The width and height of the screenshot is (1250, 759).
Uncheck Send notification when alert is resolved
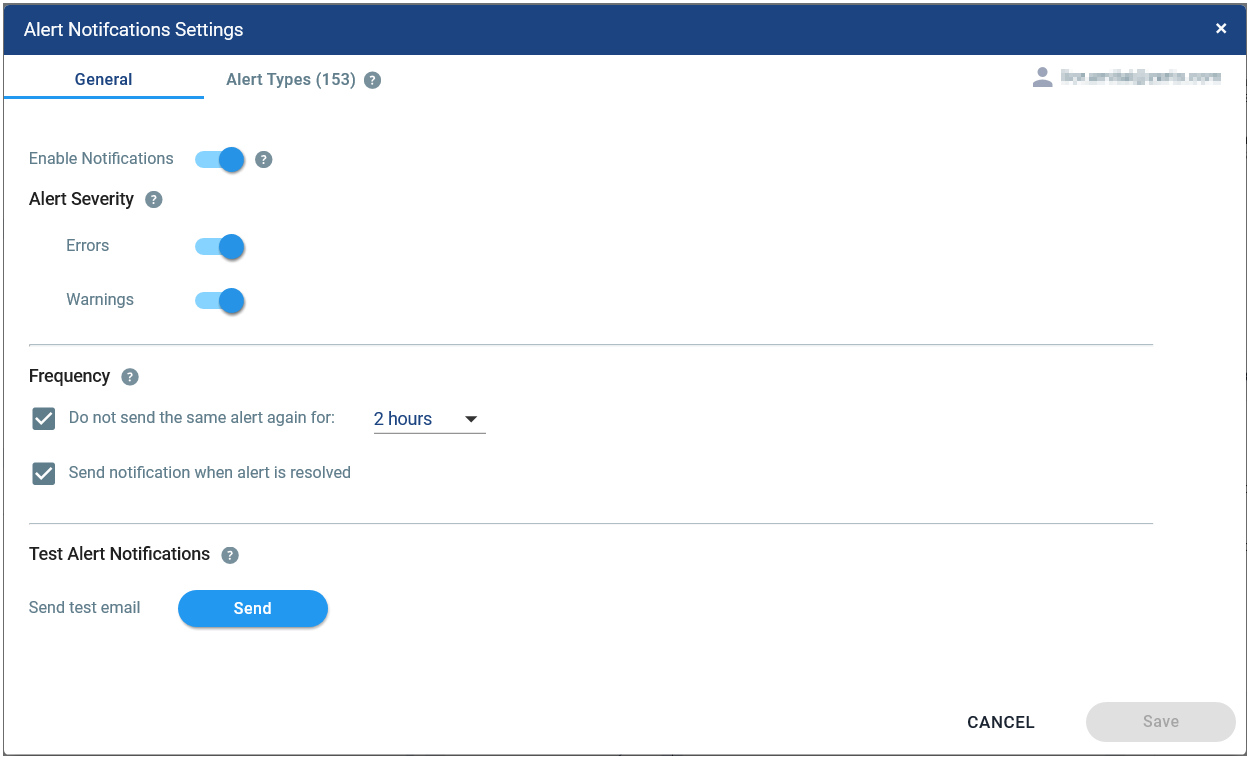[x=44, y=473]
